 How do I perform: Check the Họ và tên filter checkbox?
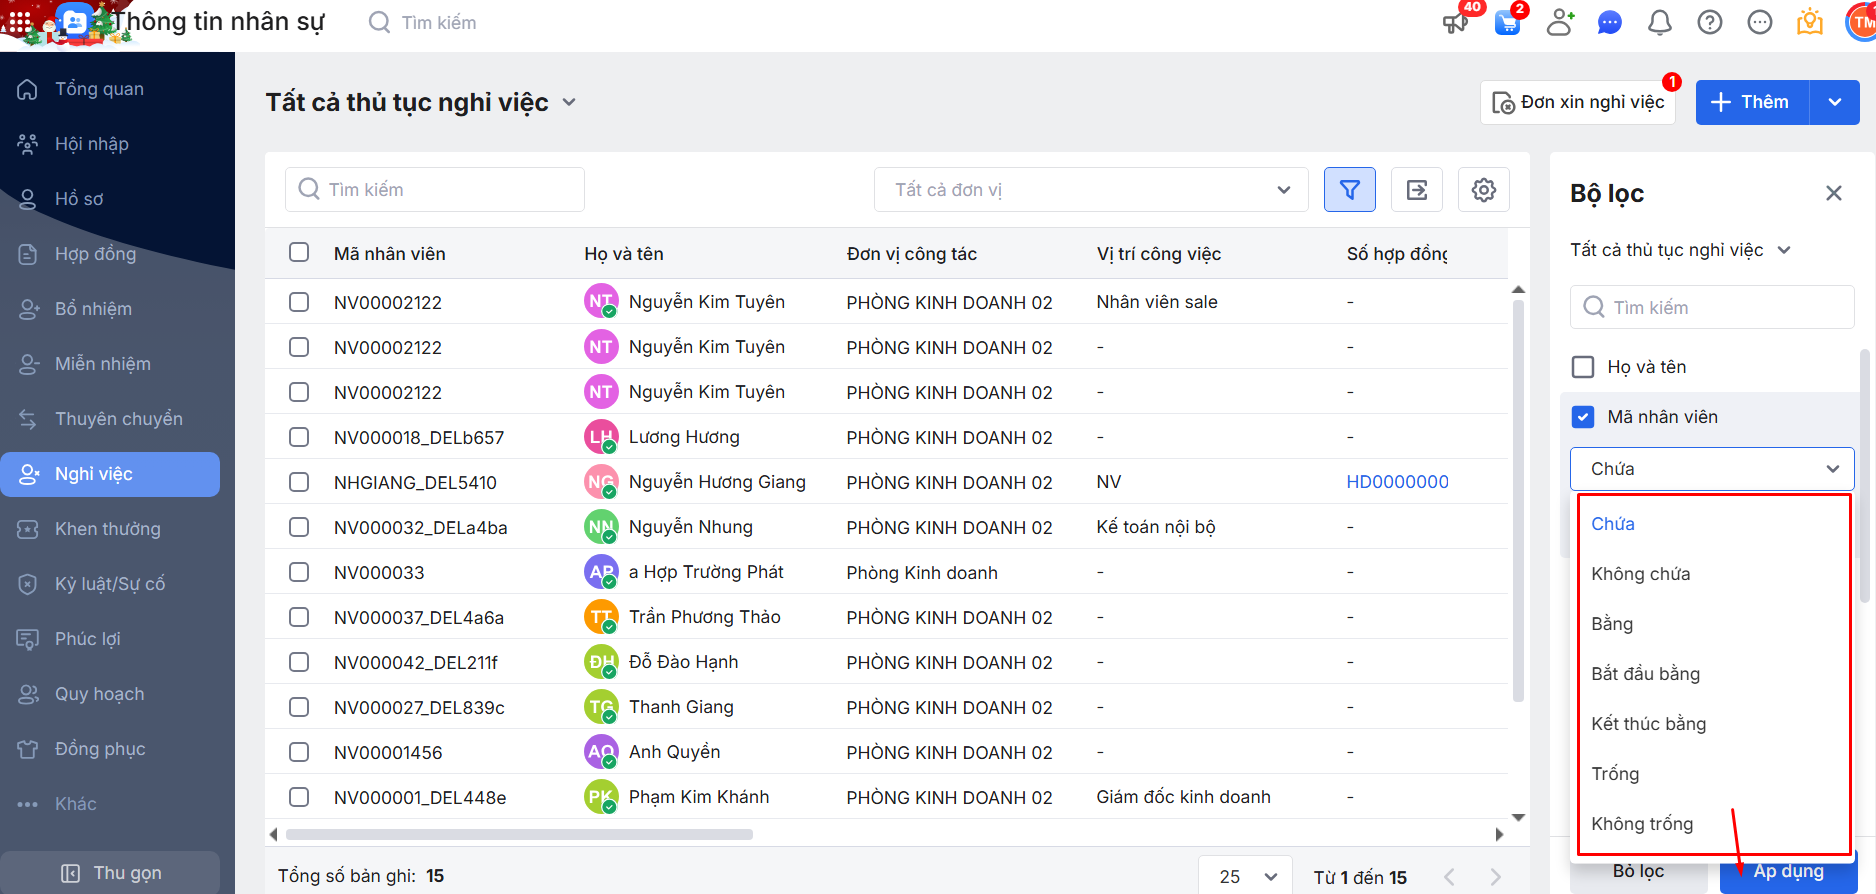click(1583, 367)
